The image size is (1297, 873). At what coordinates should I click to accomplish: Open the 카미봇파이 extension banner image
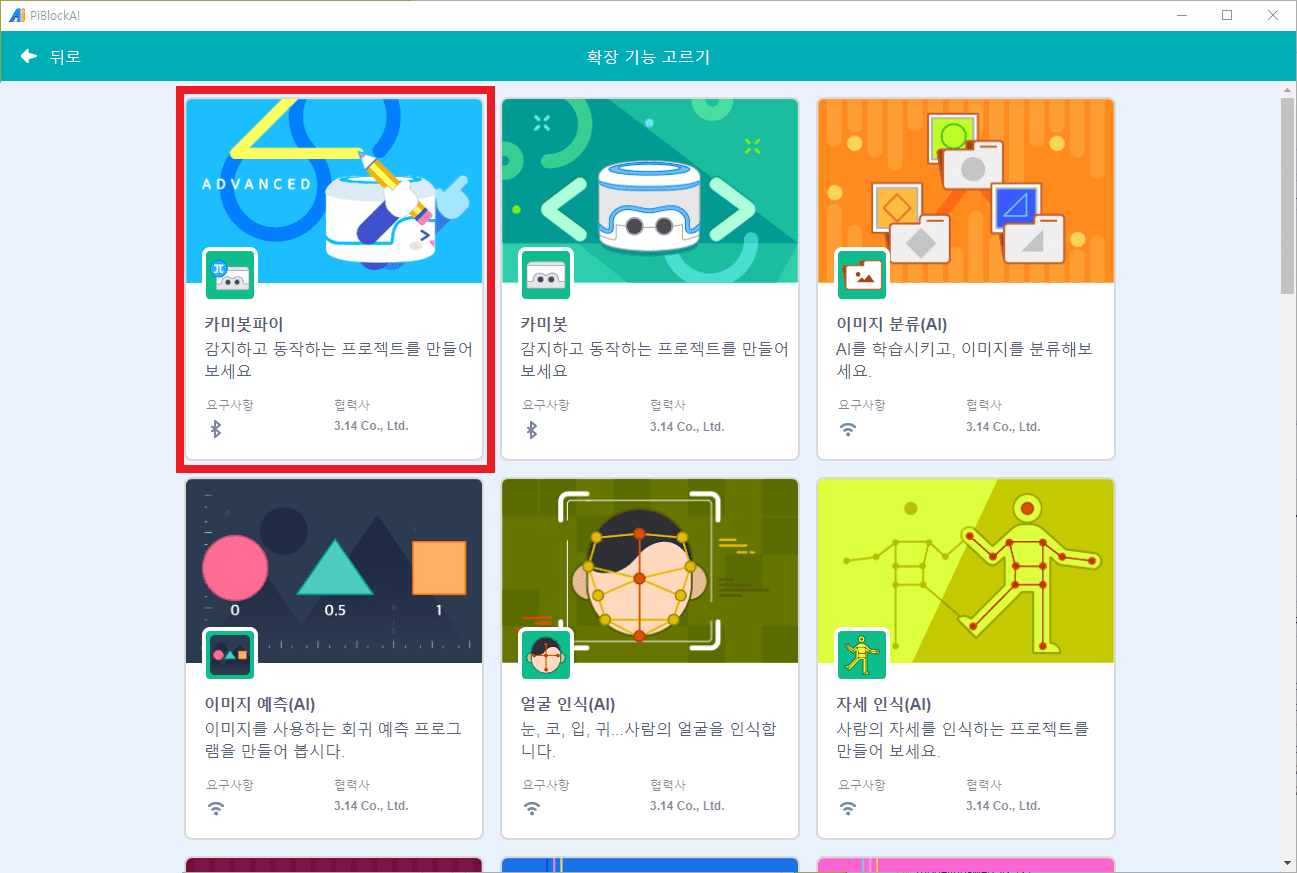pyautogui.click(x=334, y=191)
